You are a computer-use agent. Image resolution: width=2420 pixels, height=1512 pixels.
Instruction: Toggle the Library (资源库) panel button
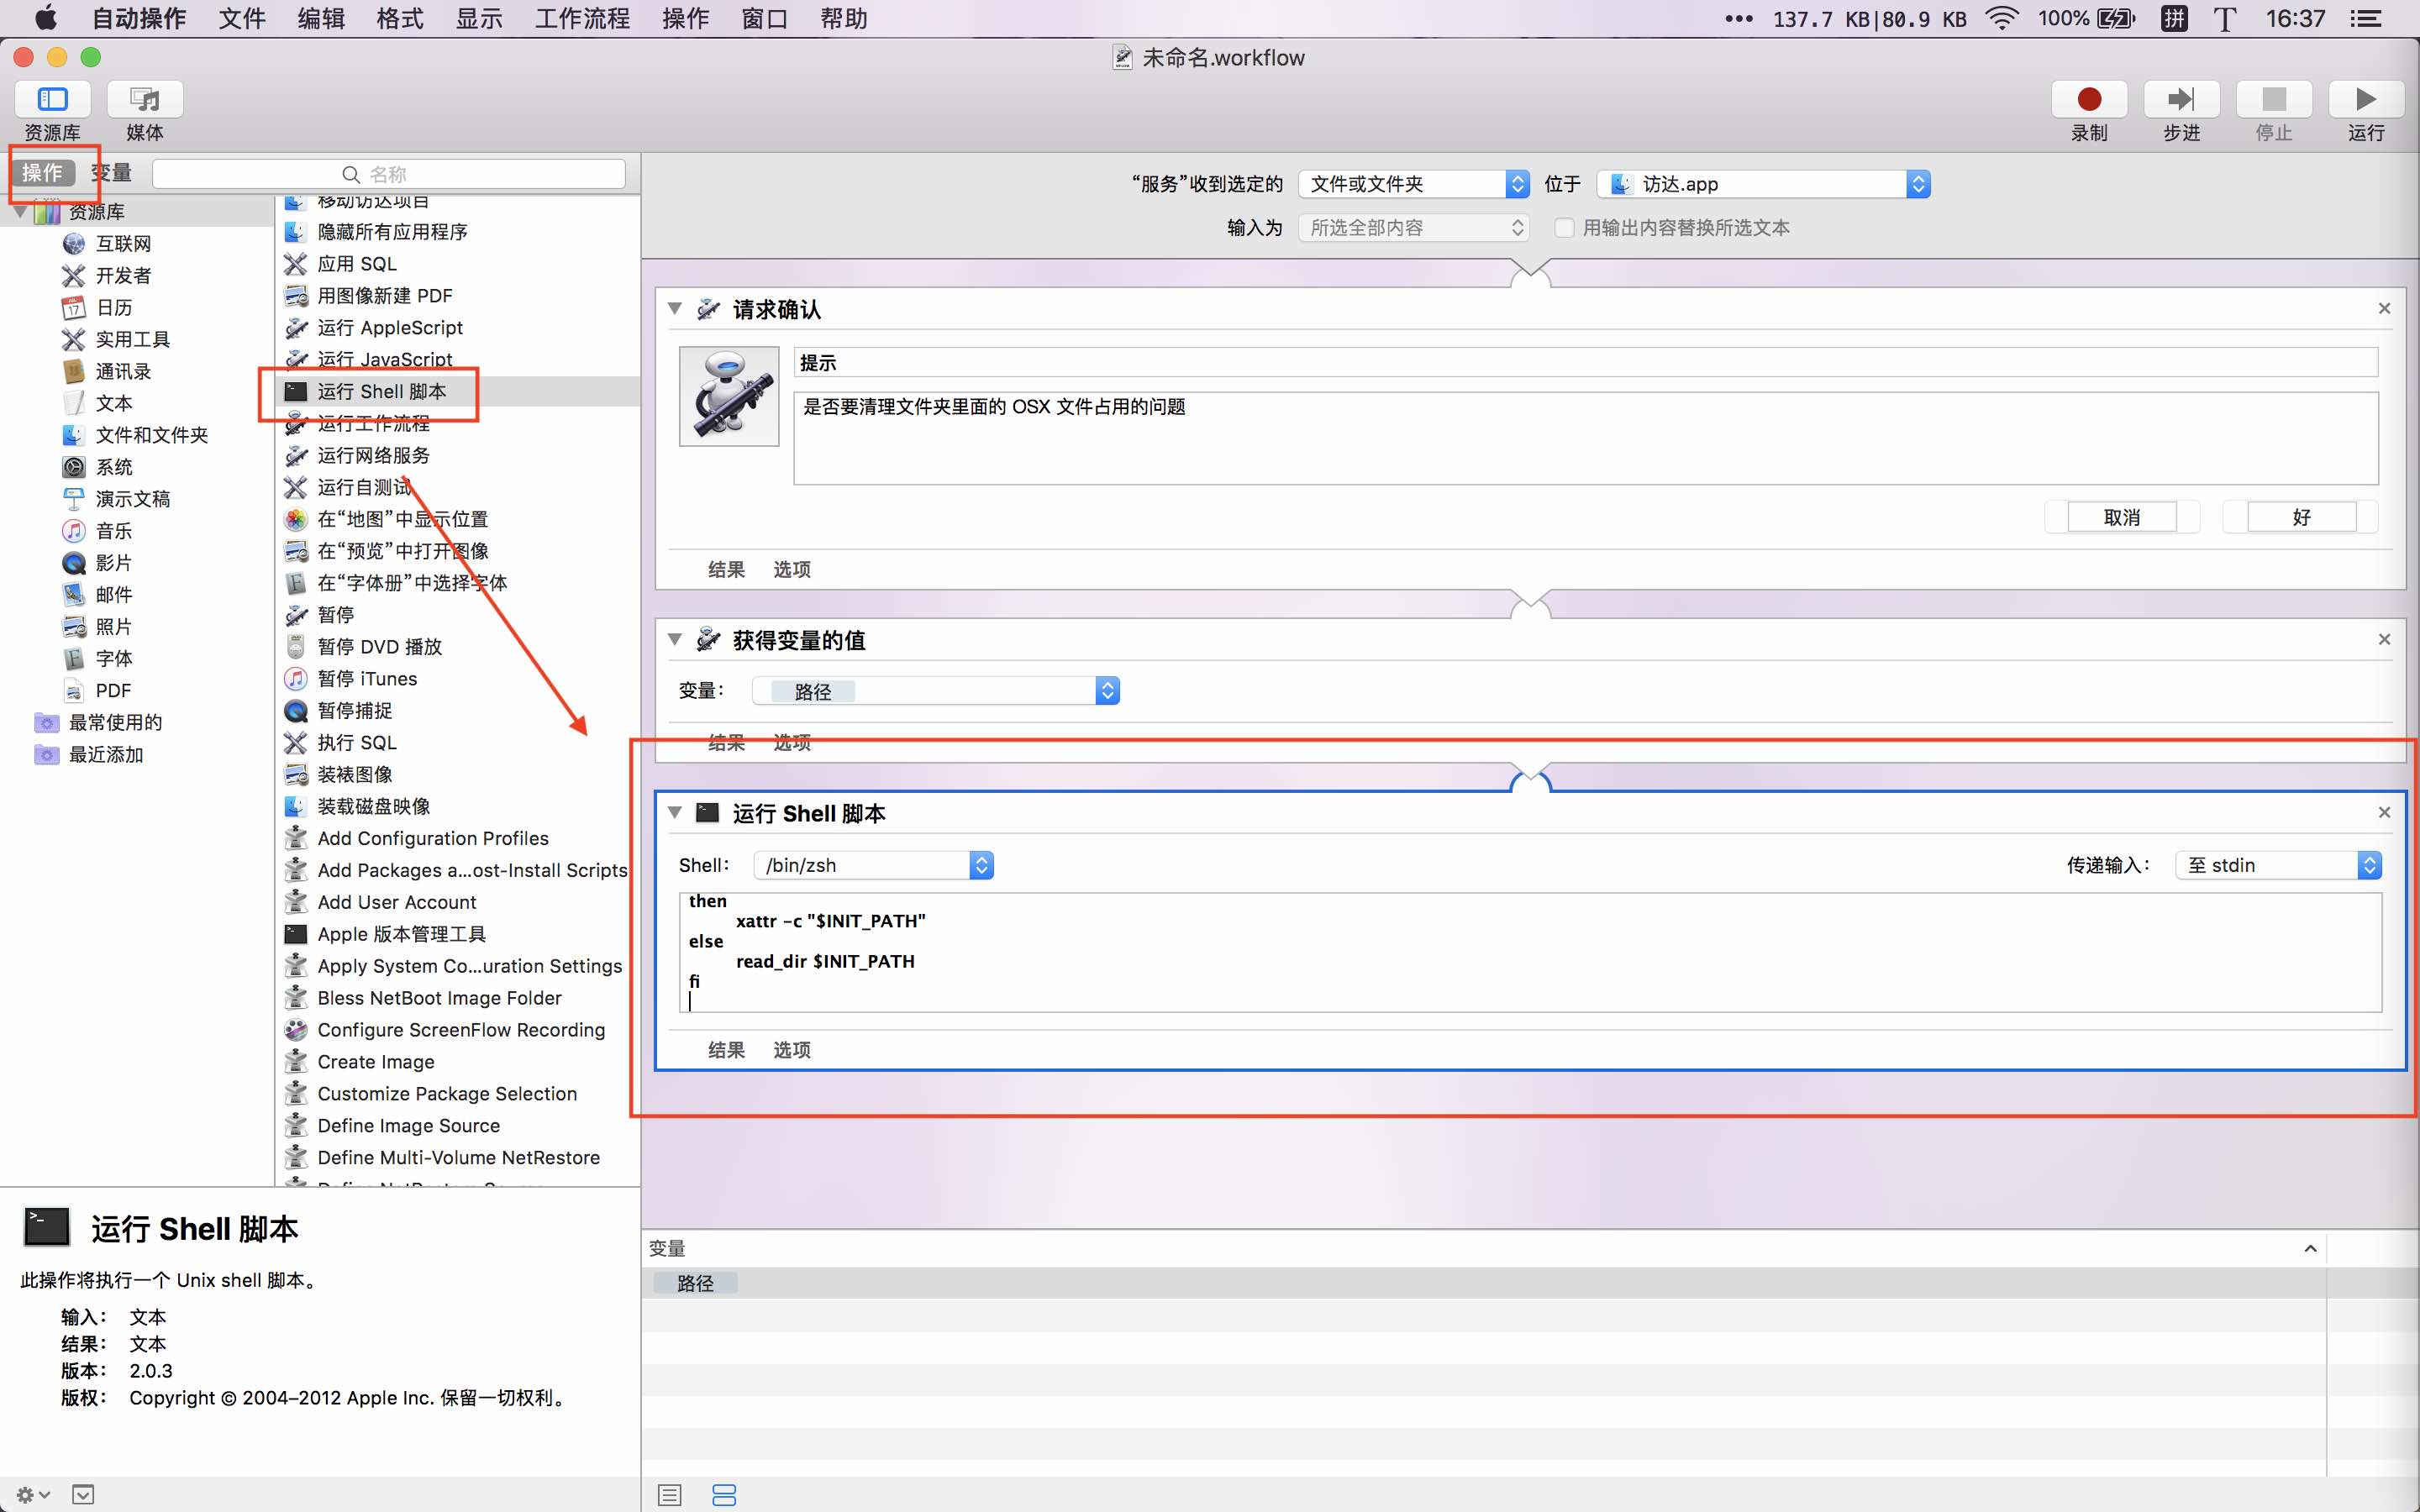click(x=52, y=100)
